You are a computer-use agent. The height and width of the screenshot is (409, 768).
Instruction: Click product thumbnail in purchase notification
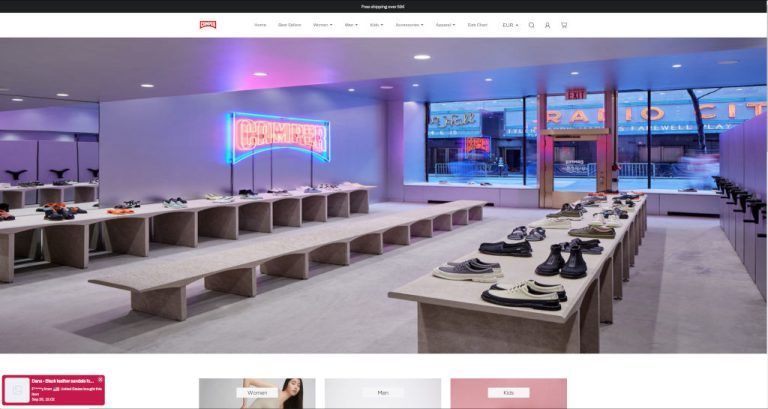[x=18, y=390]
